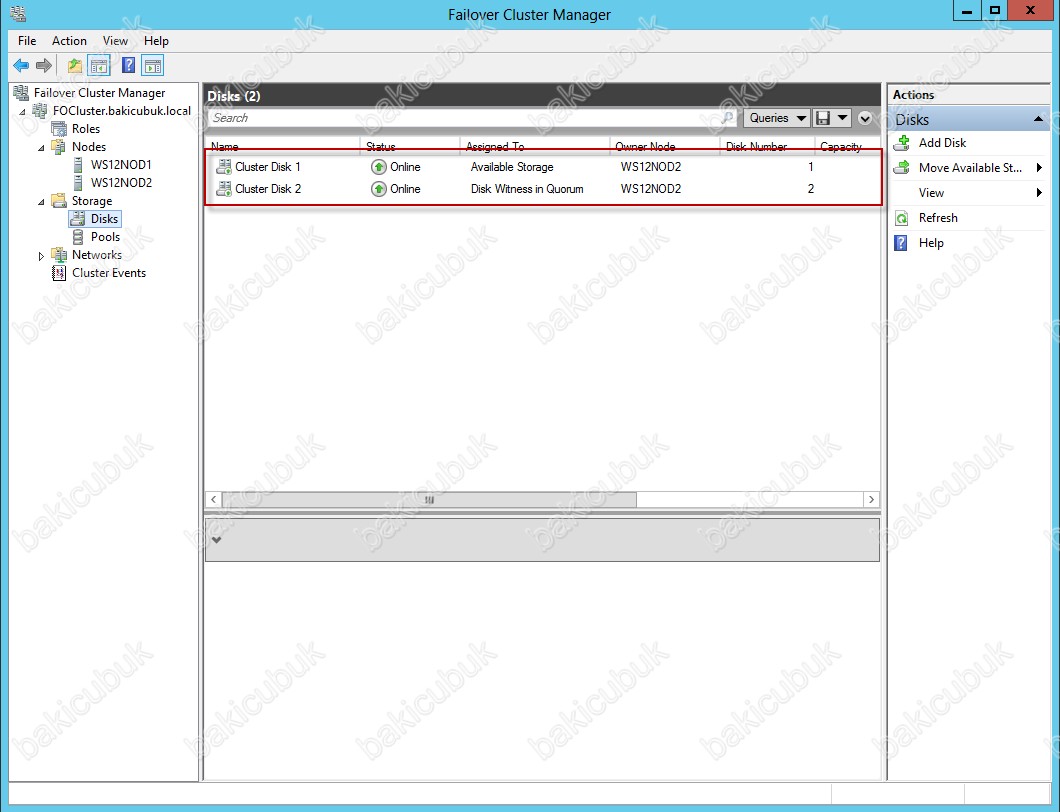
Task: Click the Cluster Disk 1 disk icon
Action: click(224, 167)
